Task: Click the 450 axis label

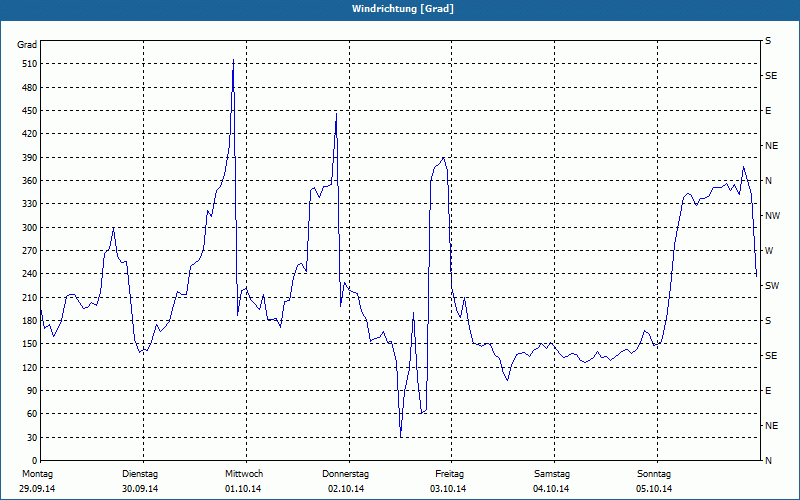Action: click(x=30, y=111)
